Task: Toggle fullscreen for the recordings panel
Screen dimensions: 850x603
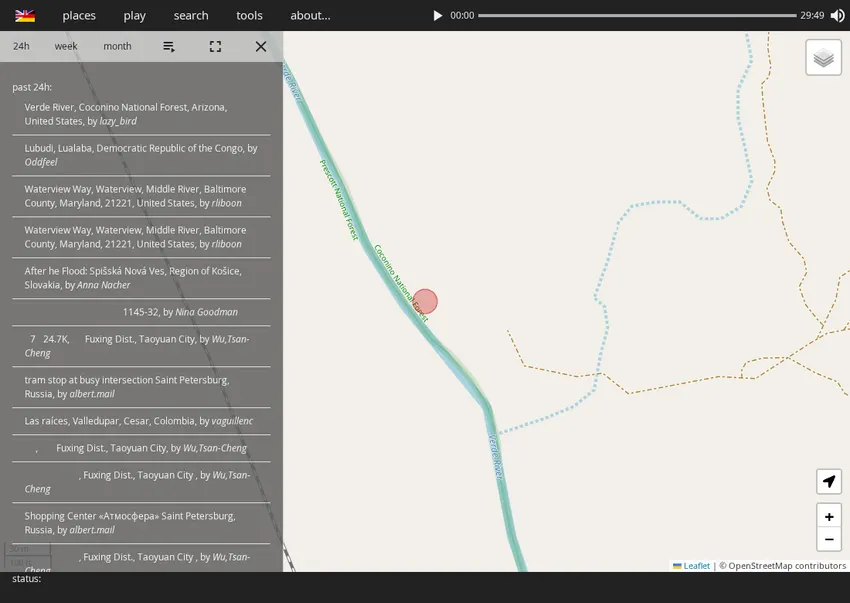Action: tap(215, 47)
